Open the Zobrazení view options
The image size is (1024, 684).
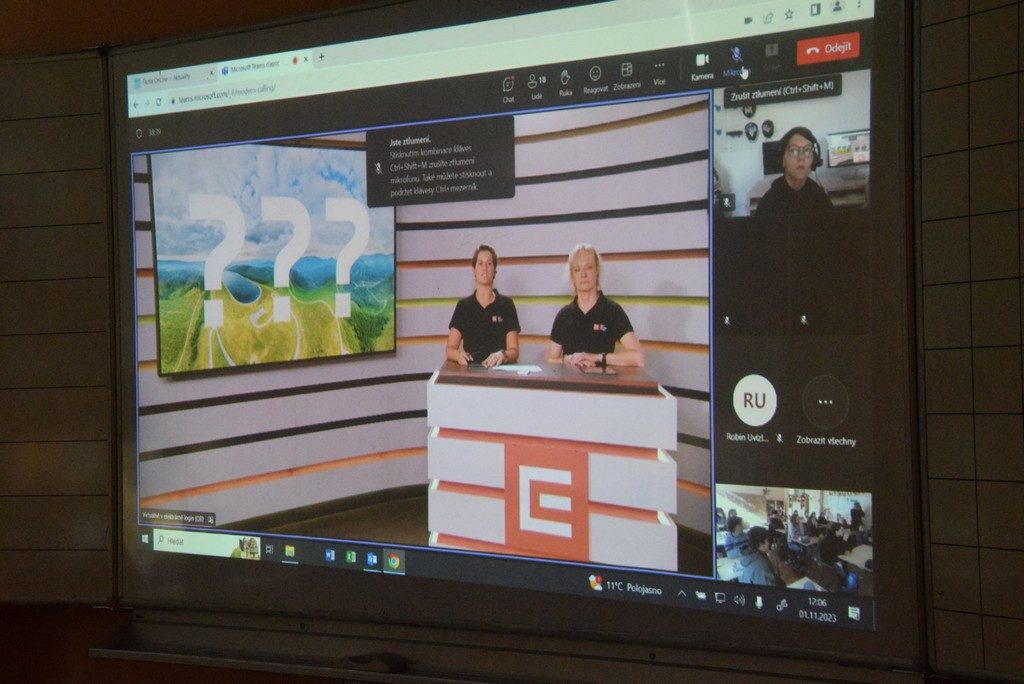point(626,76)
